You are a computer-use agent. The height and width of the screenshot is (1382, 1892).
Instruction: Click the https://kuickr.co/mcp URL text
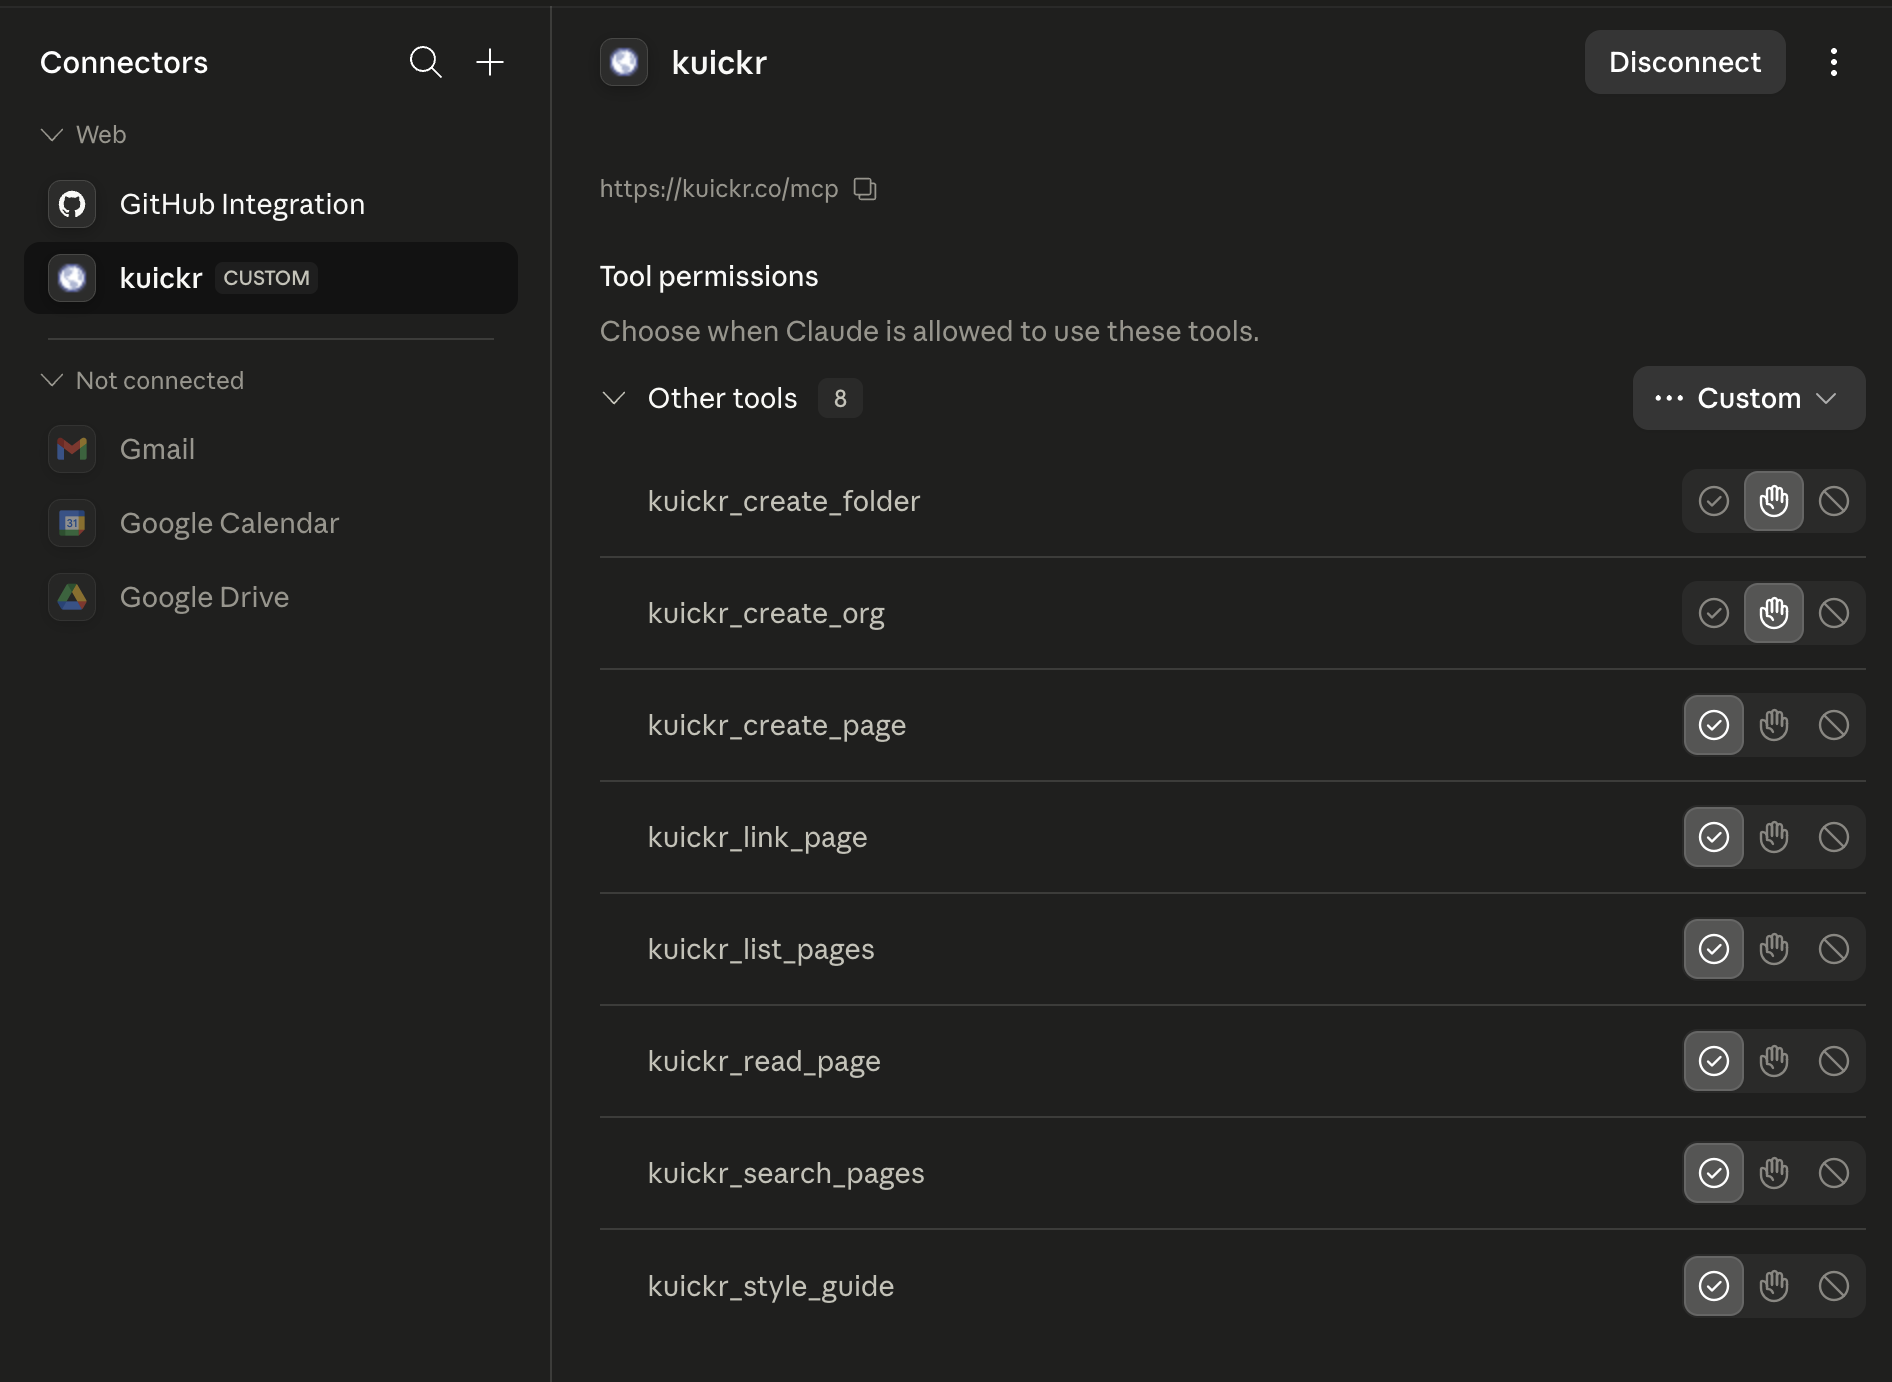(719, 189)
